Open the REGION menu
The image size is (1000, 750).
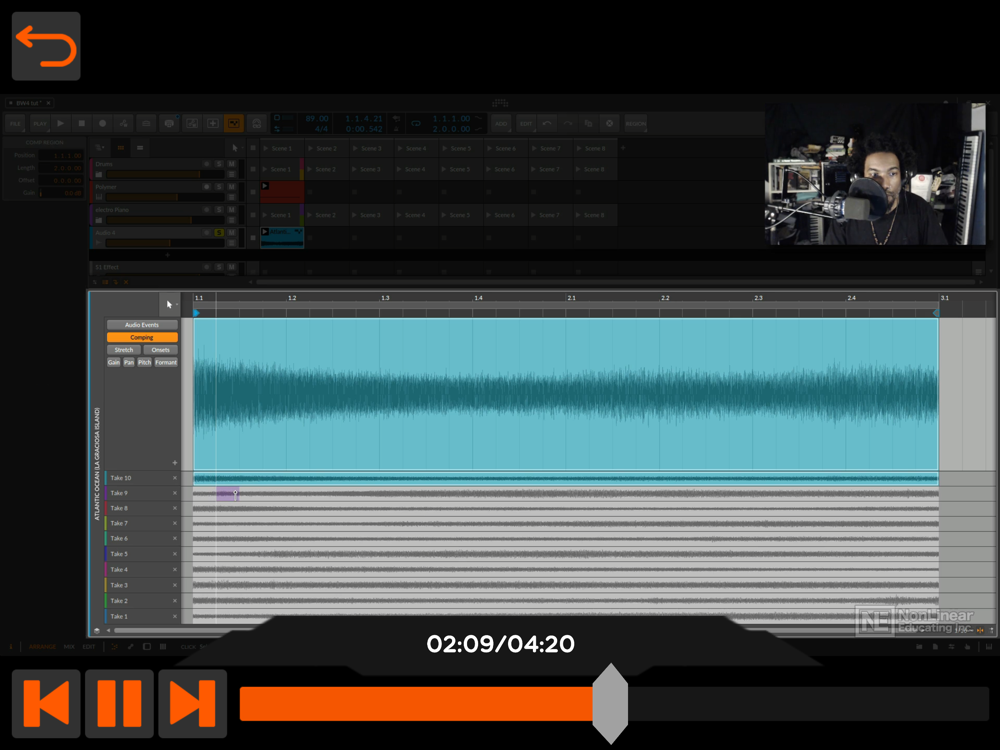[635, 123]
